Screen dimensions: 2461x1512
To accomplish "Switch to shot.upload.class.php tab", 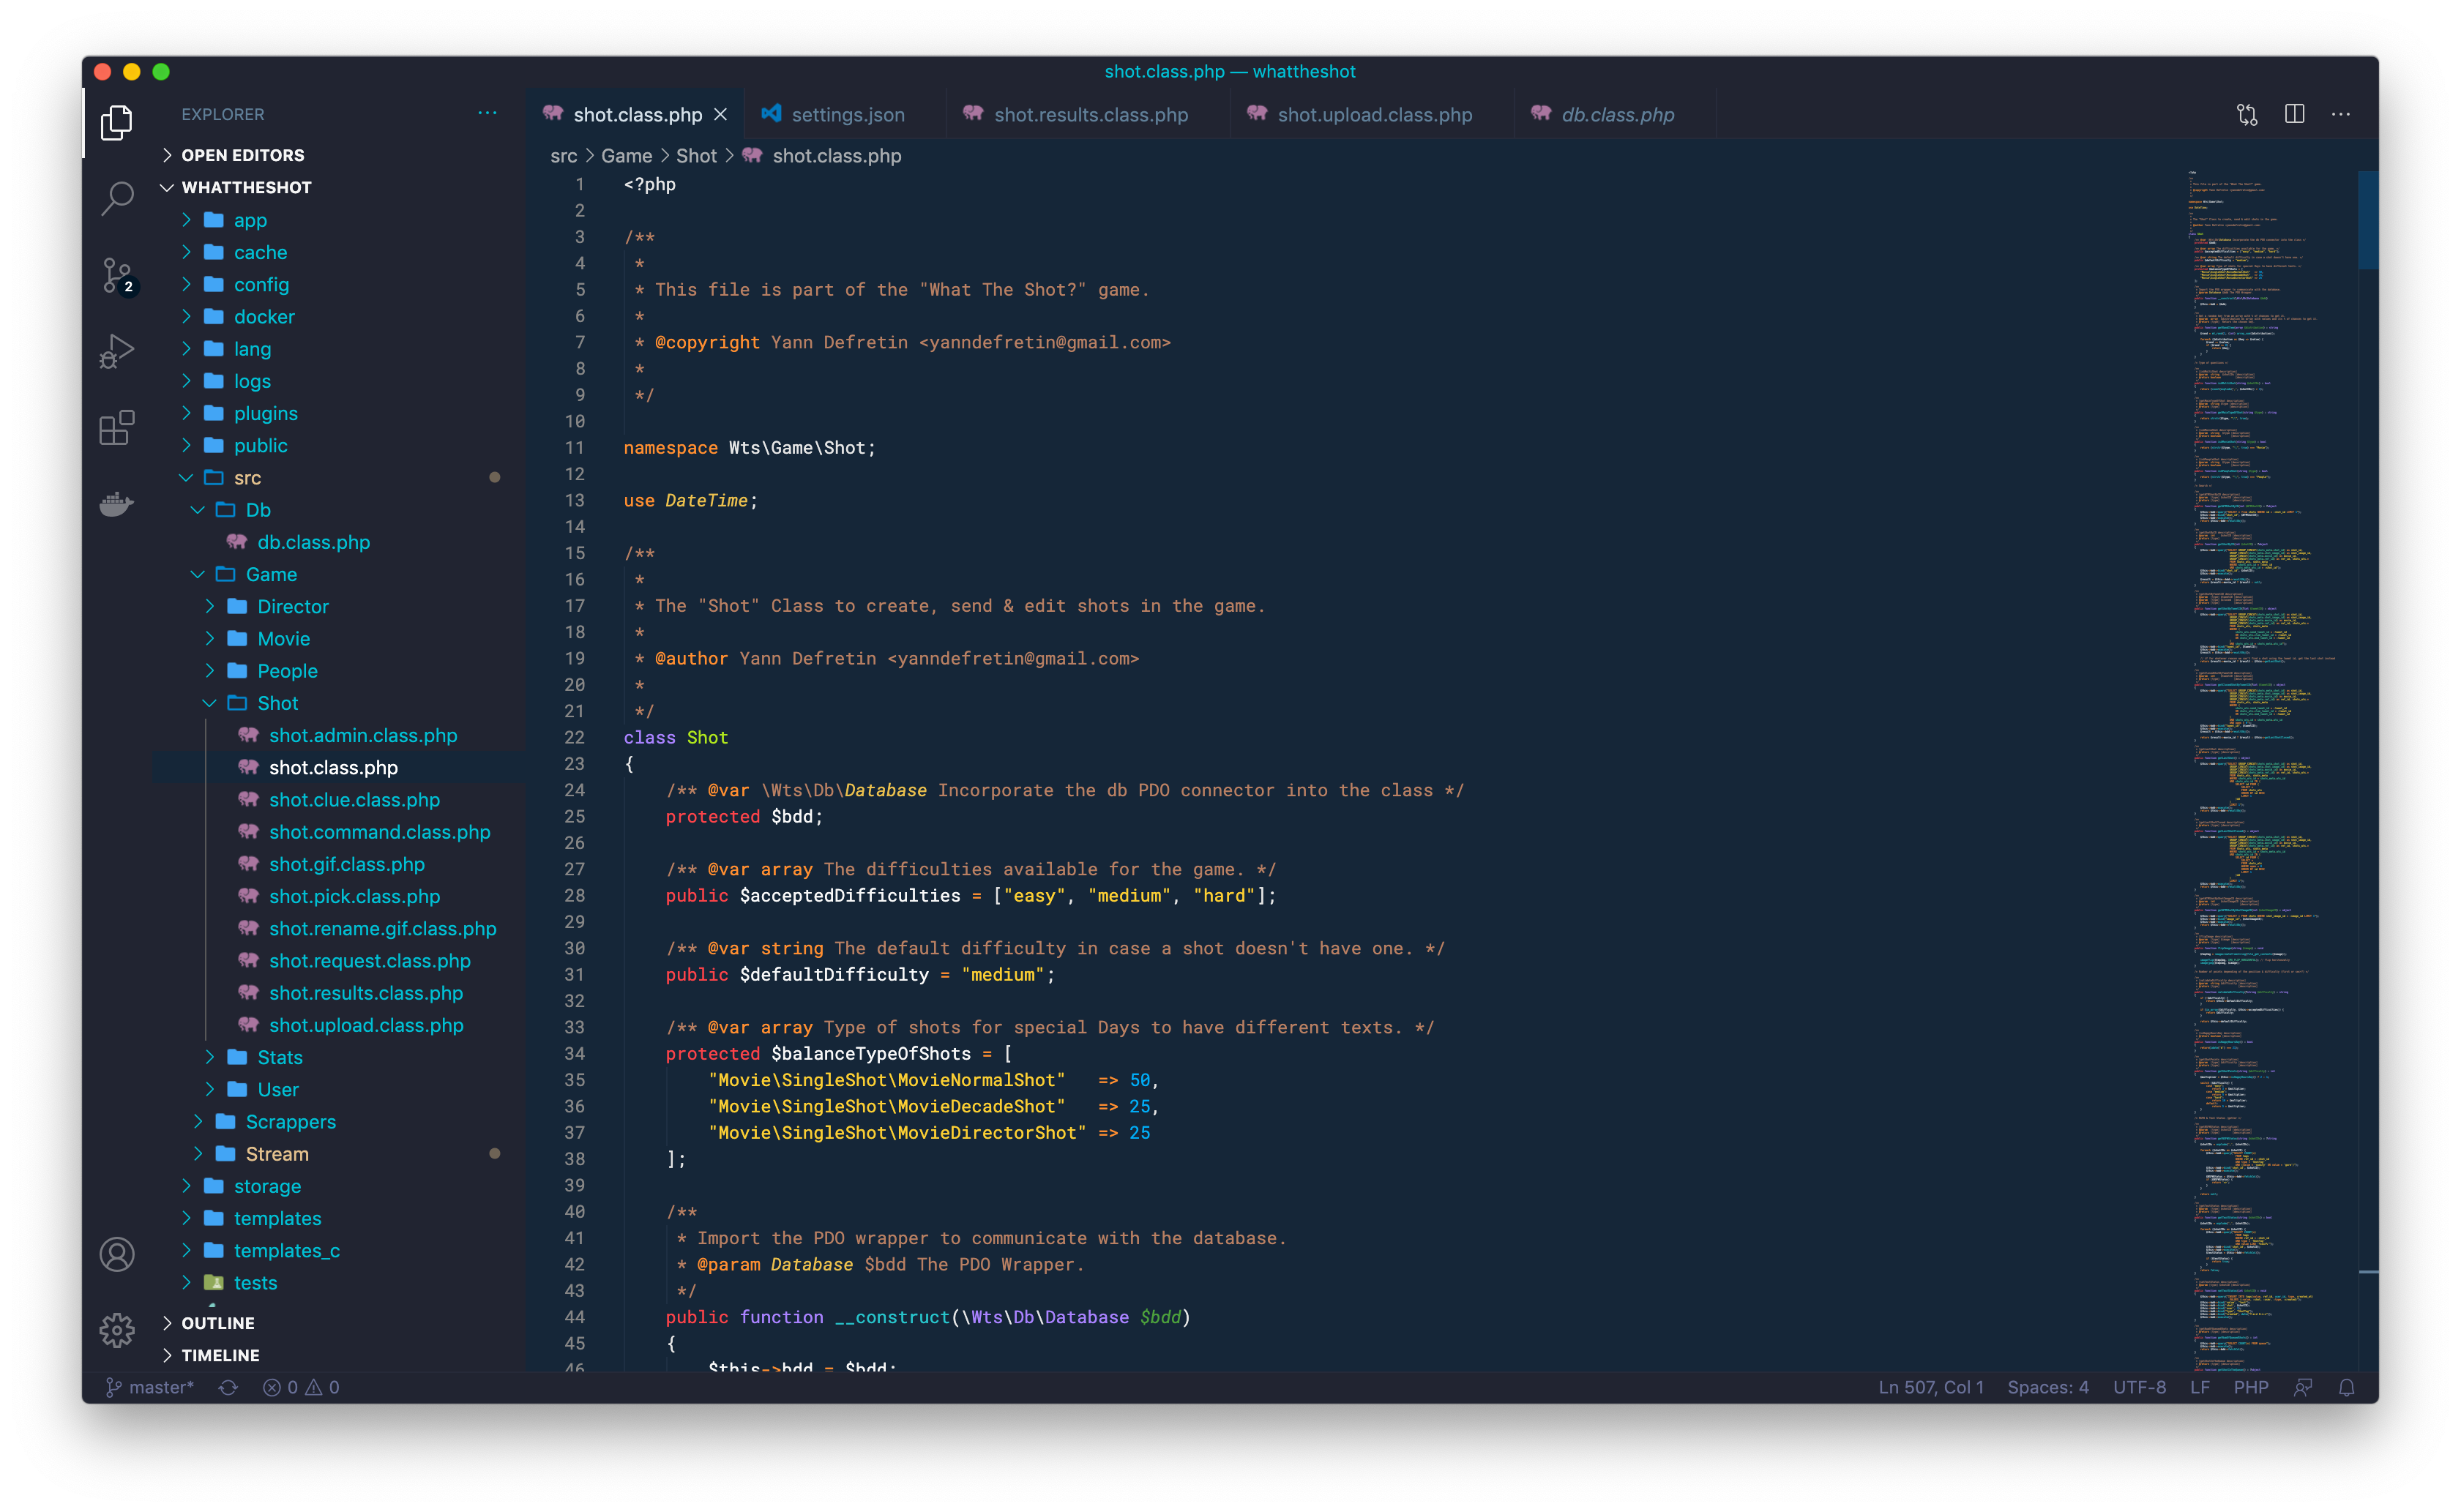I will (x=1373, y=114).
